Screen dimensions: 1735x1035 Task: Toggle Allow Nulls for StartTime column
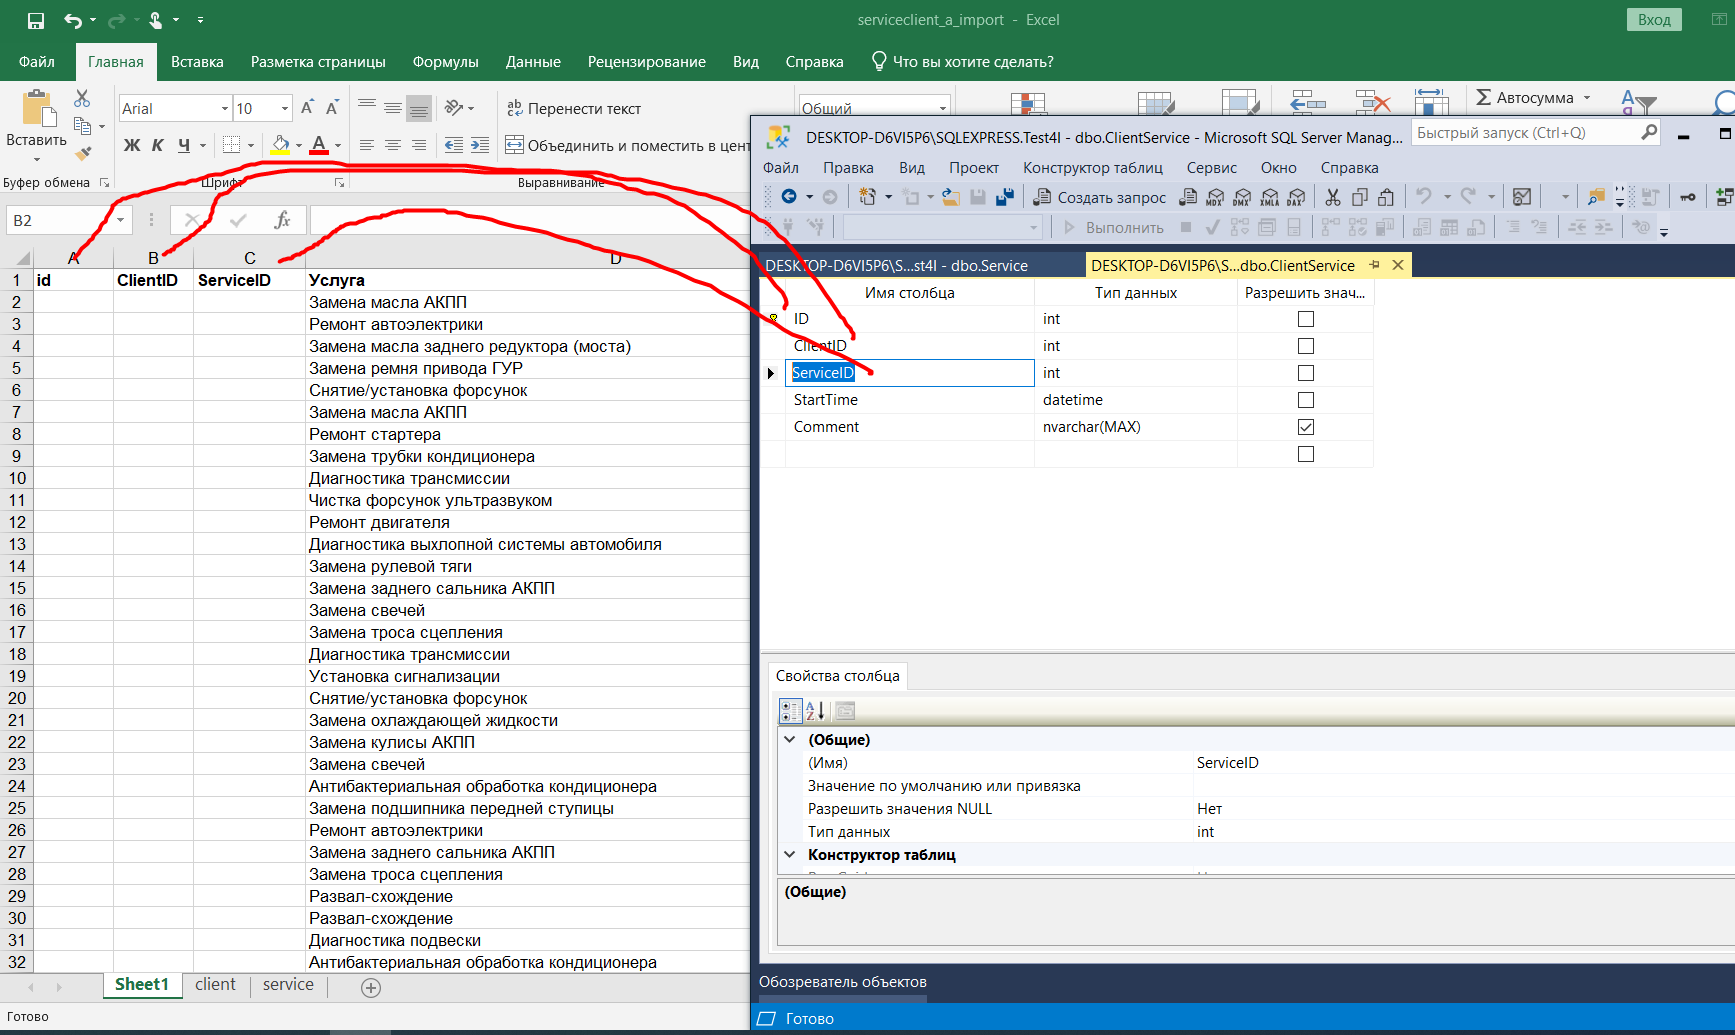coord(1306,400)
